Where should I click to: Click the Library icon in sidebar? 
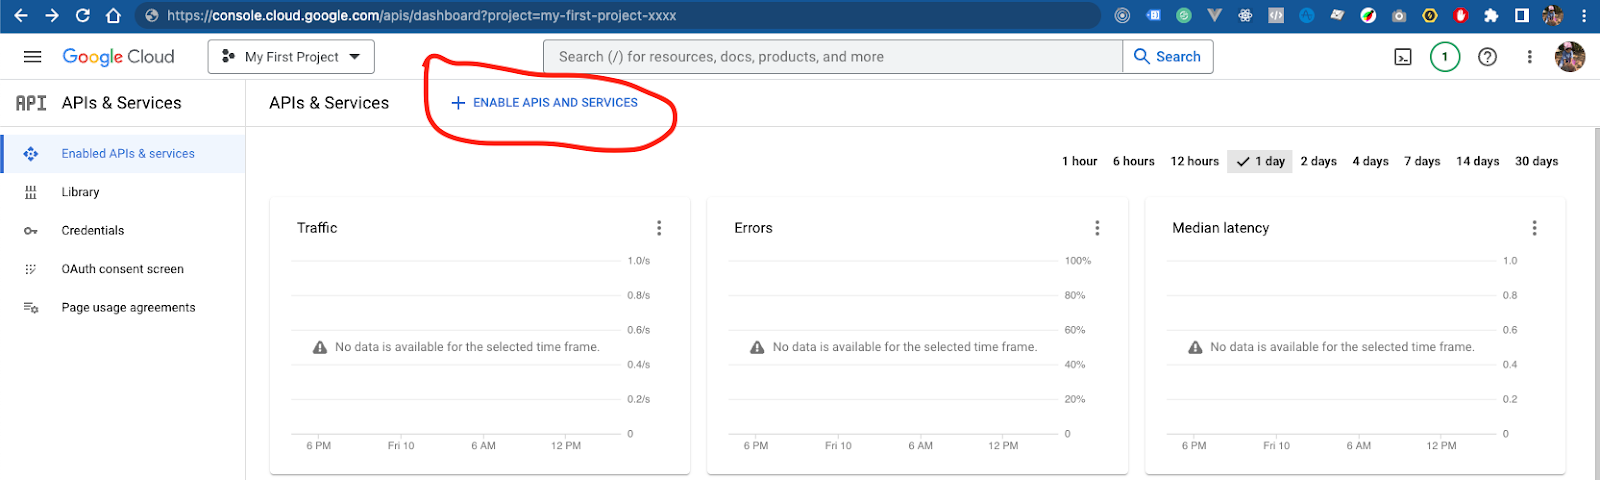[x=31, y=192]
